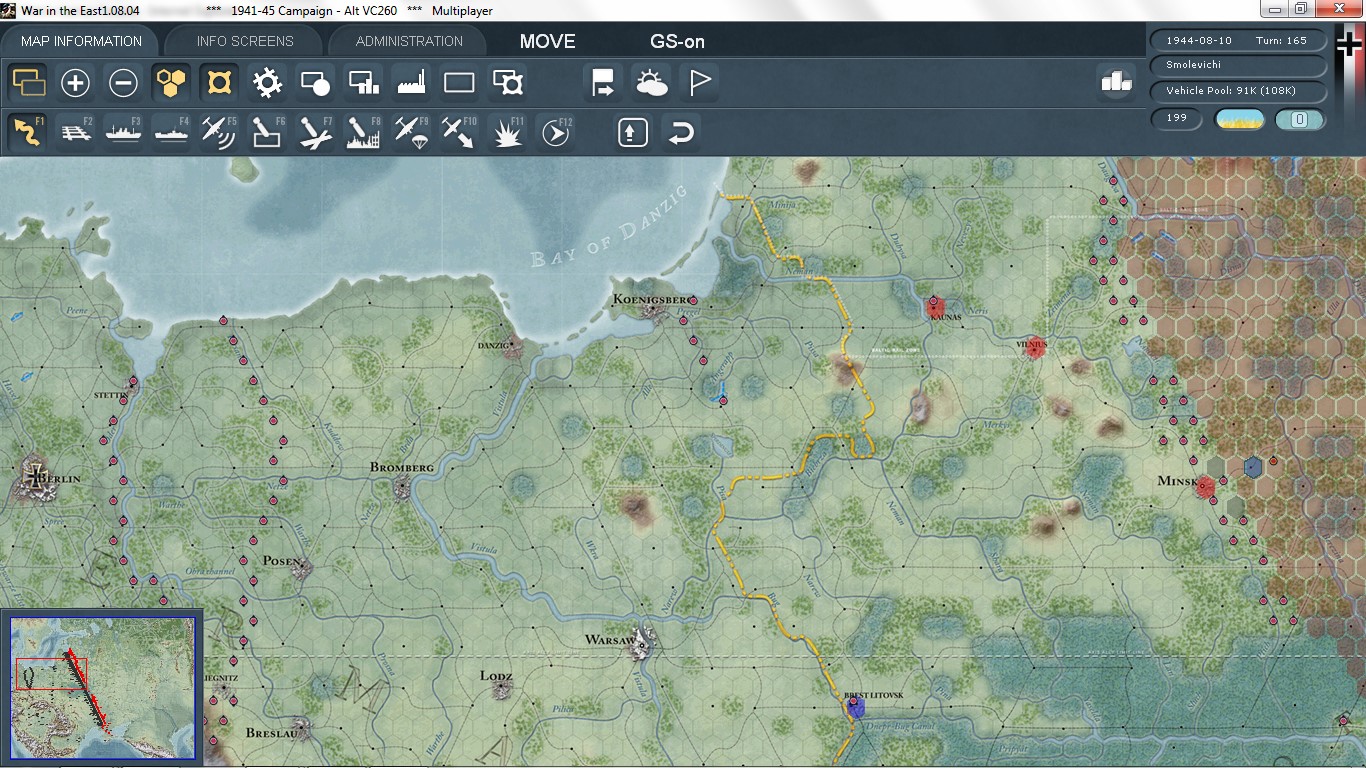Select F10 air transfer mode icon
This screenshot has height=768, width=1366.
coord(459,132)
